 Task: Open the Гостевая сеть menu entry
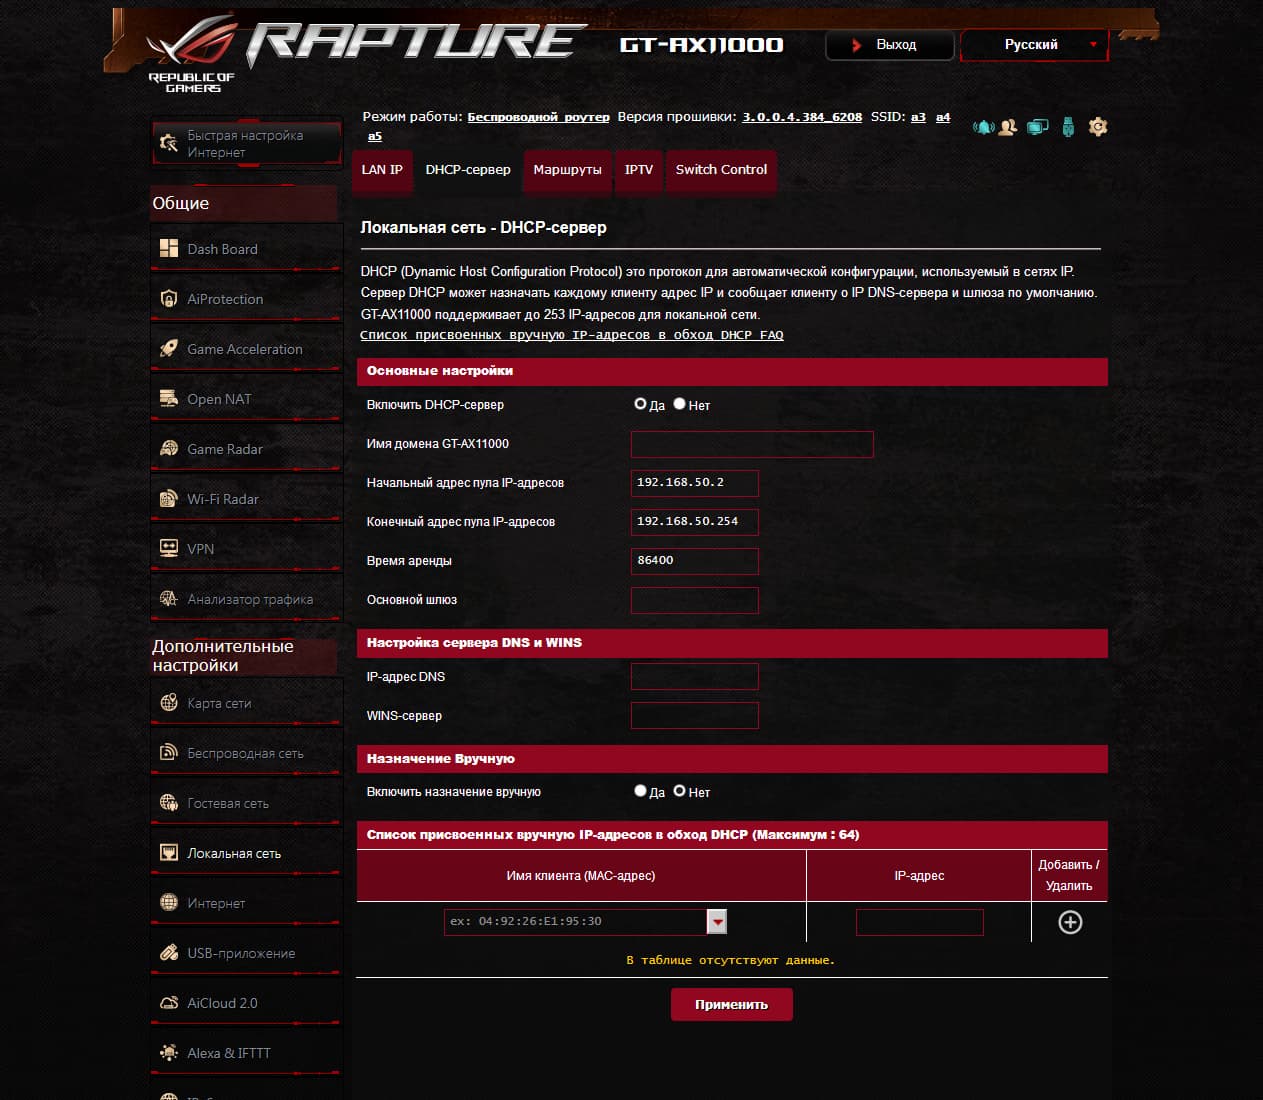pyautogui.click(x=246, y=803)
